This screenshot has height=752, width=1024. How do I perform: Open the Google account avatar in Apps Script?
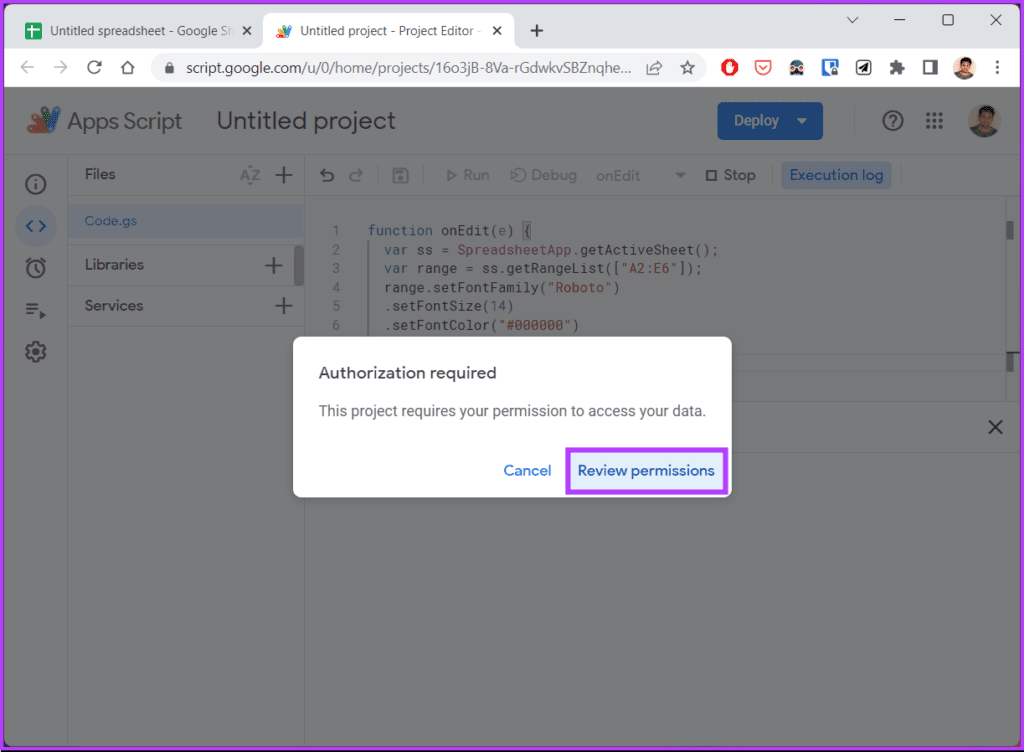tap(984, 121)
